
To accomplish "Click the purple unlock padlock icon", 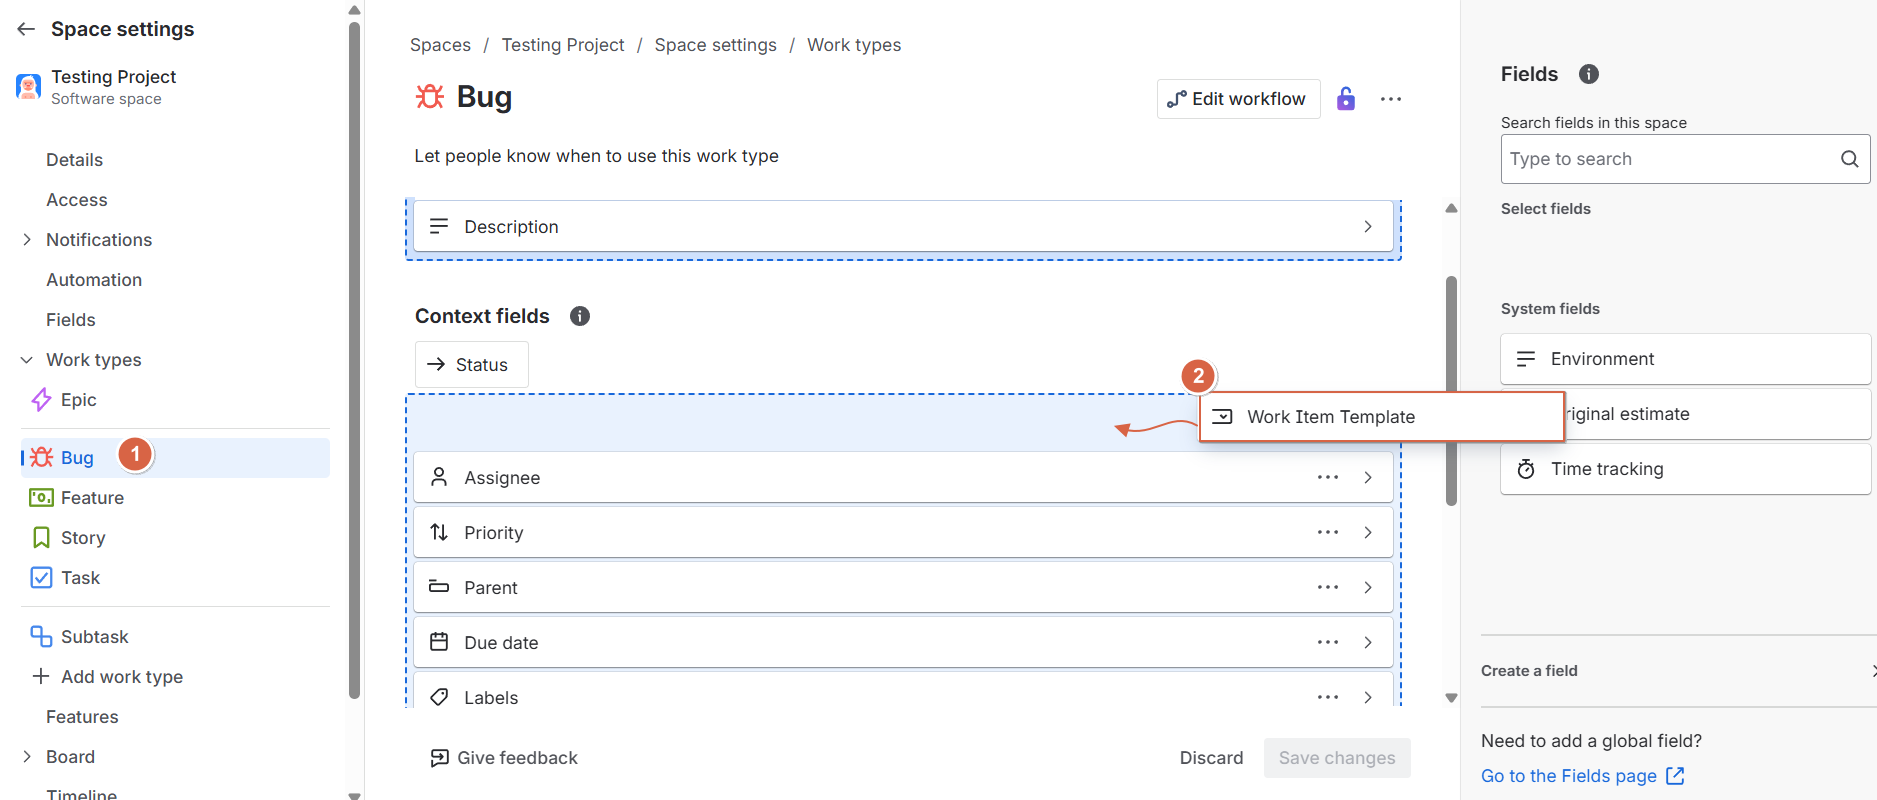I will (x=1346, y=99).
